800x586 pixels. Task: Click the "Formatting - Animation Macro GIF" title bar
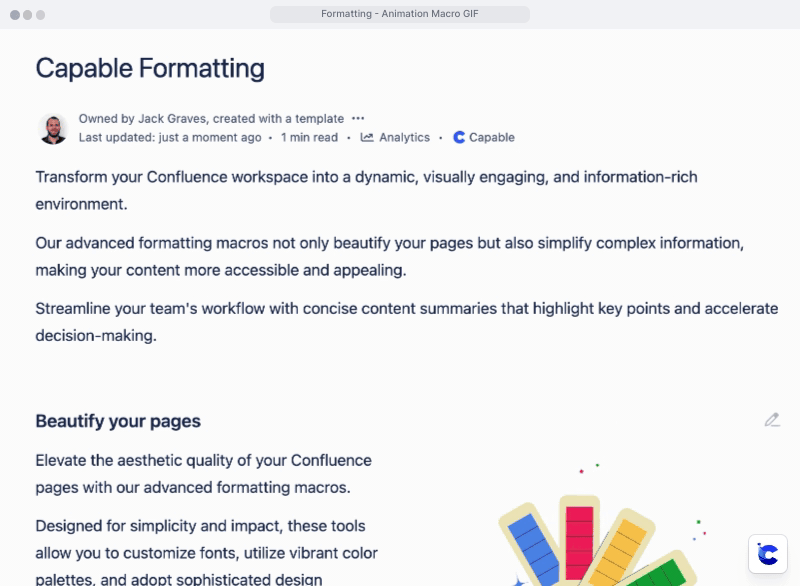pos(400,14)
